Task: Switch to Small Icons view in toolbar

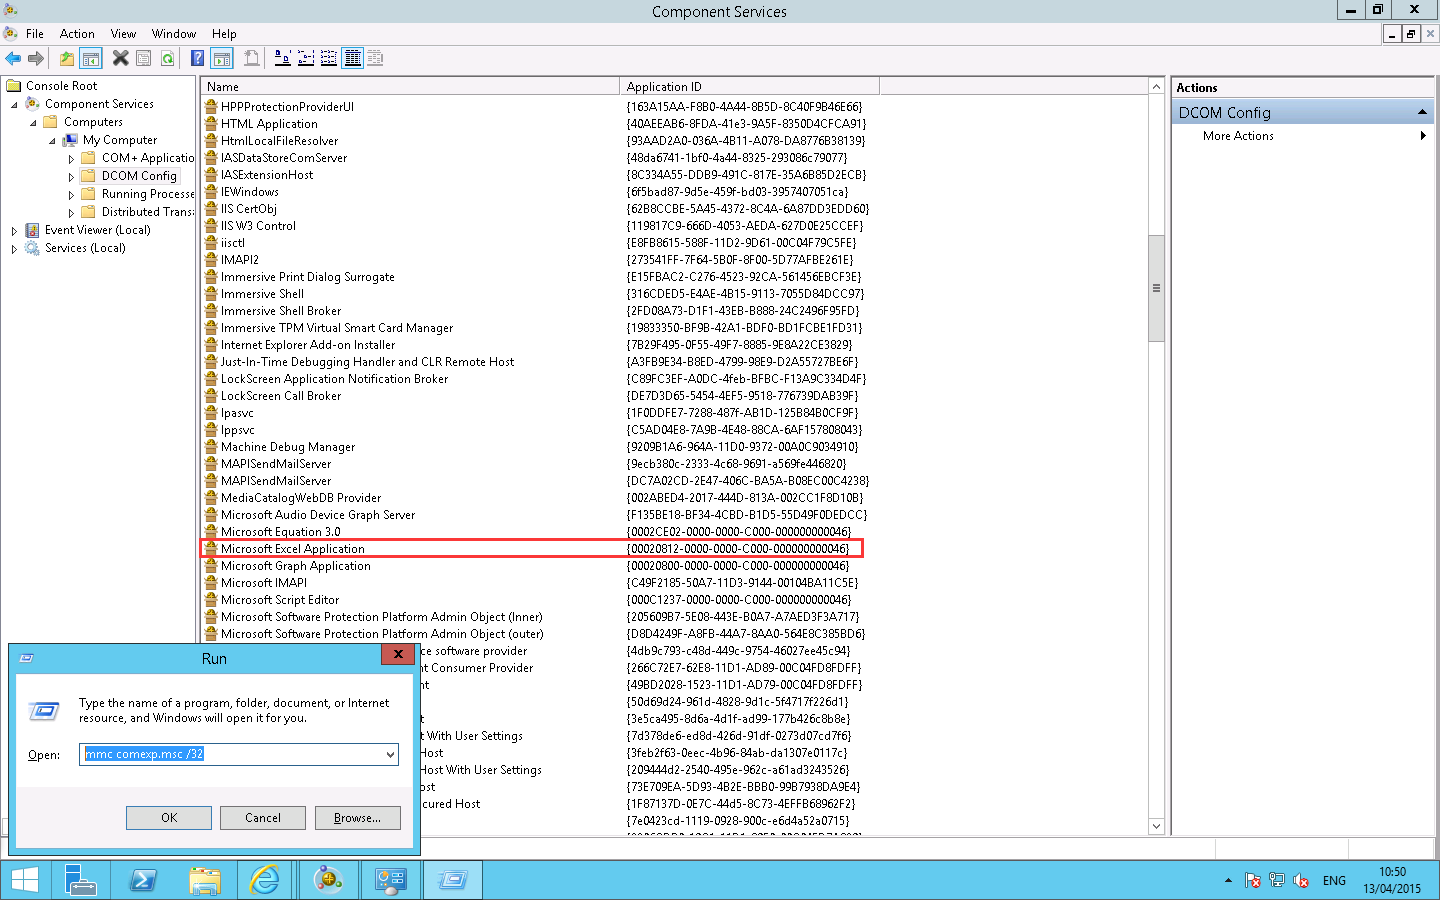Action: point(306,59)
